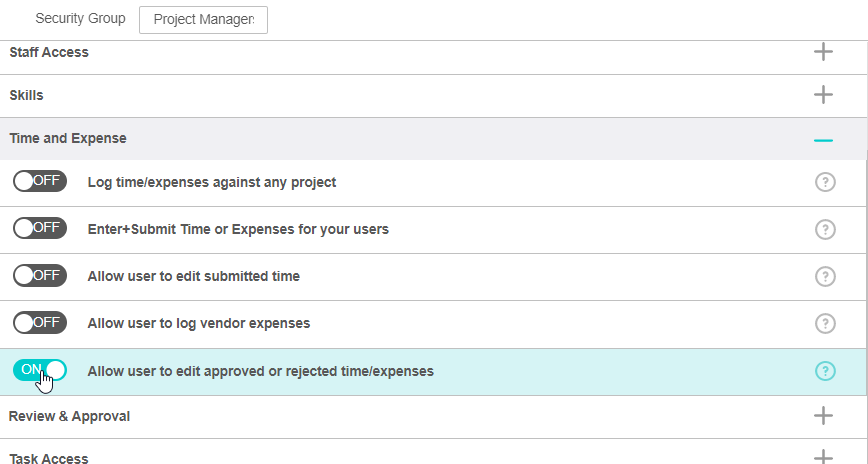Click the Staff Access section header
The width and height of the screenshot is (868, 464).
tap(49, 52)
